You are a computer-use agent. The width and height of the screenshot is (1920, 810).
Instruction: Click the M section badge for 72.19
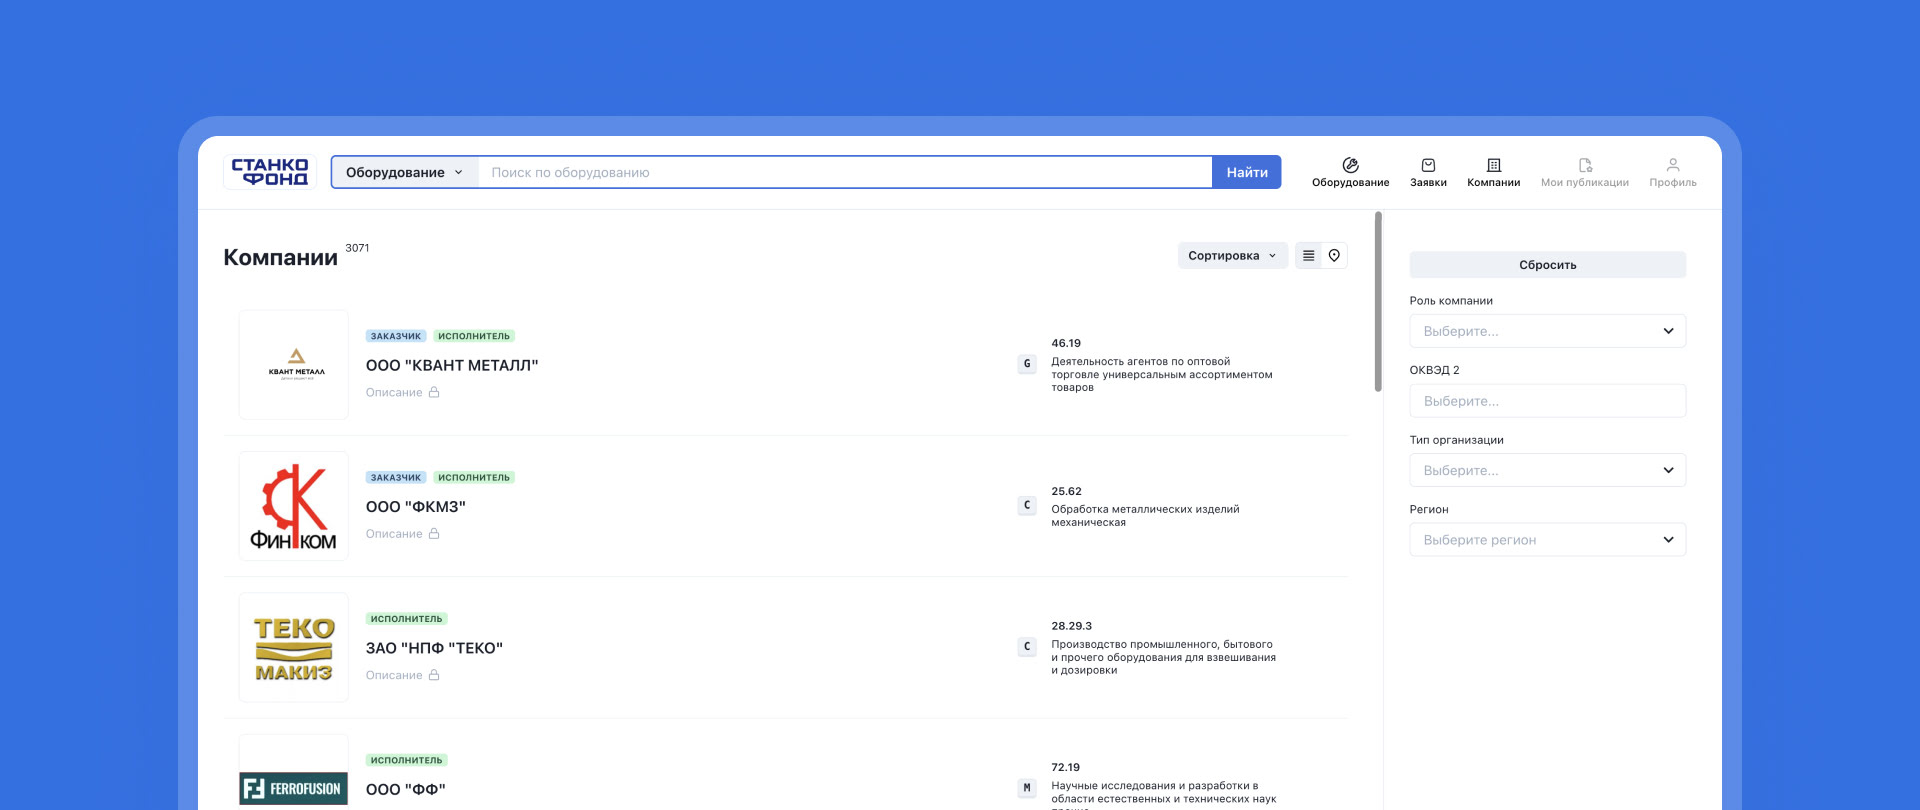pyautogui.click(x=1027, y=788)
